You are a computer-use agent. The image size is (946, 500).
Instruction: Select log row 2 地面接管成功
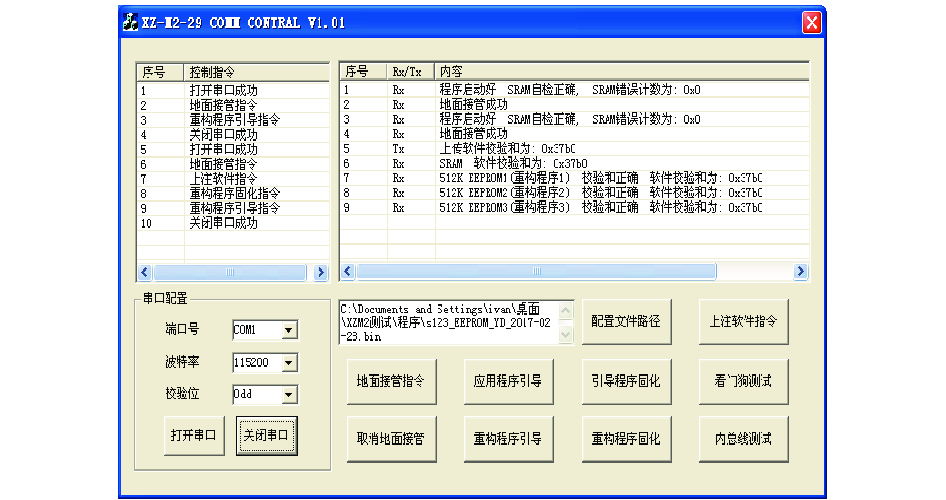click(x=574, y=104)
